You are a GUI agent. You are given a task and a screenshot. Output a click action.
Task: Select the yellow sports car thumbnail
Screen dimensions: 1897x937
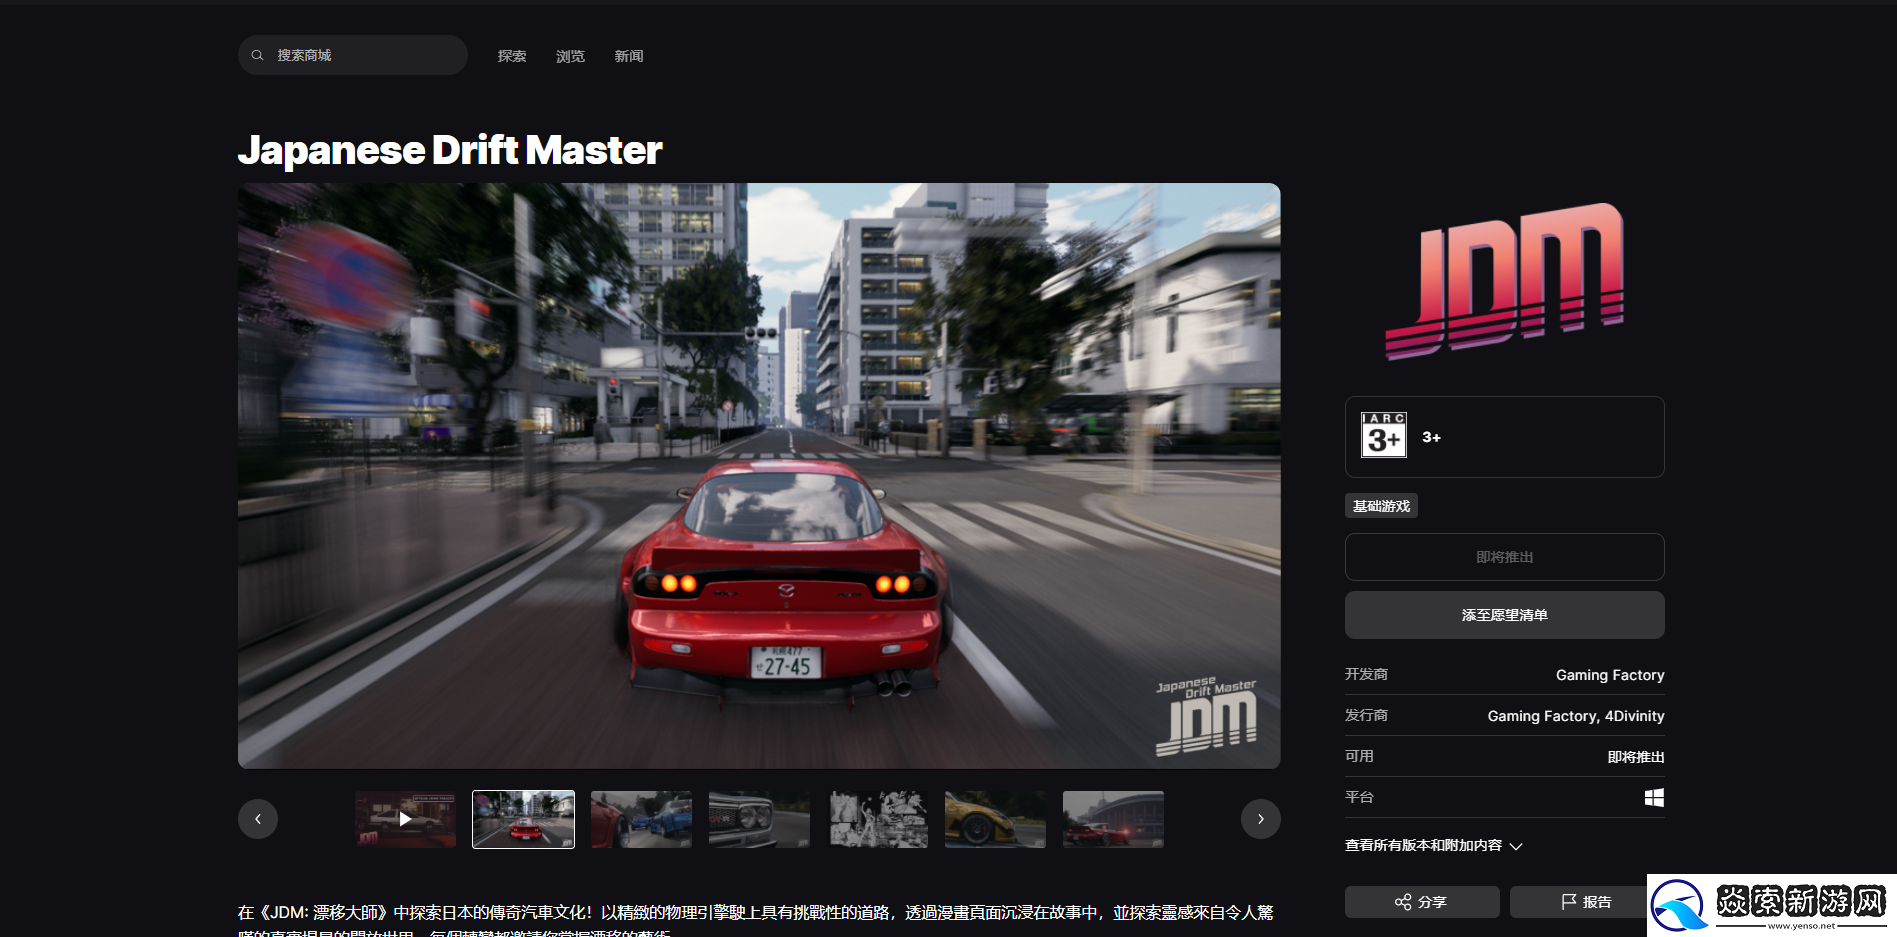click(x=995, y=819)
